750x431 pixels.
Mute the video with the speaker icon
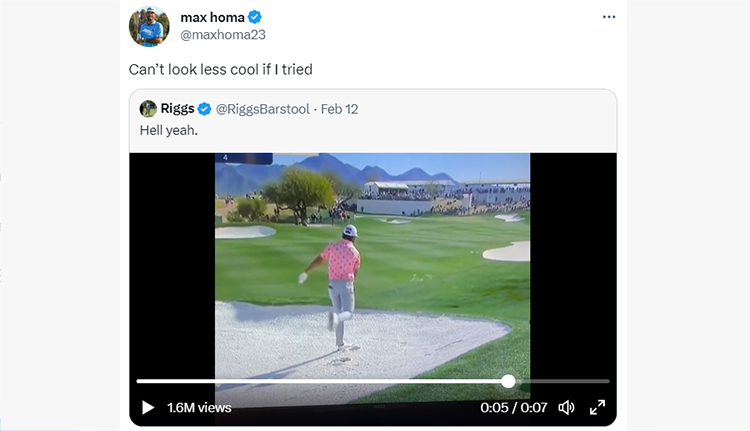566,408
